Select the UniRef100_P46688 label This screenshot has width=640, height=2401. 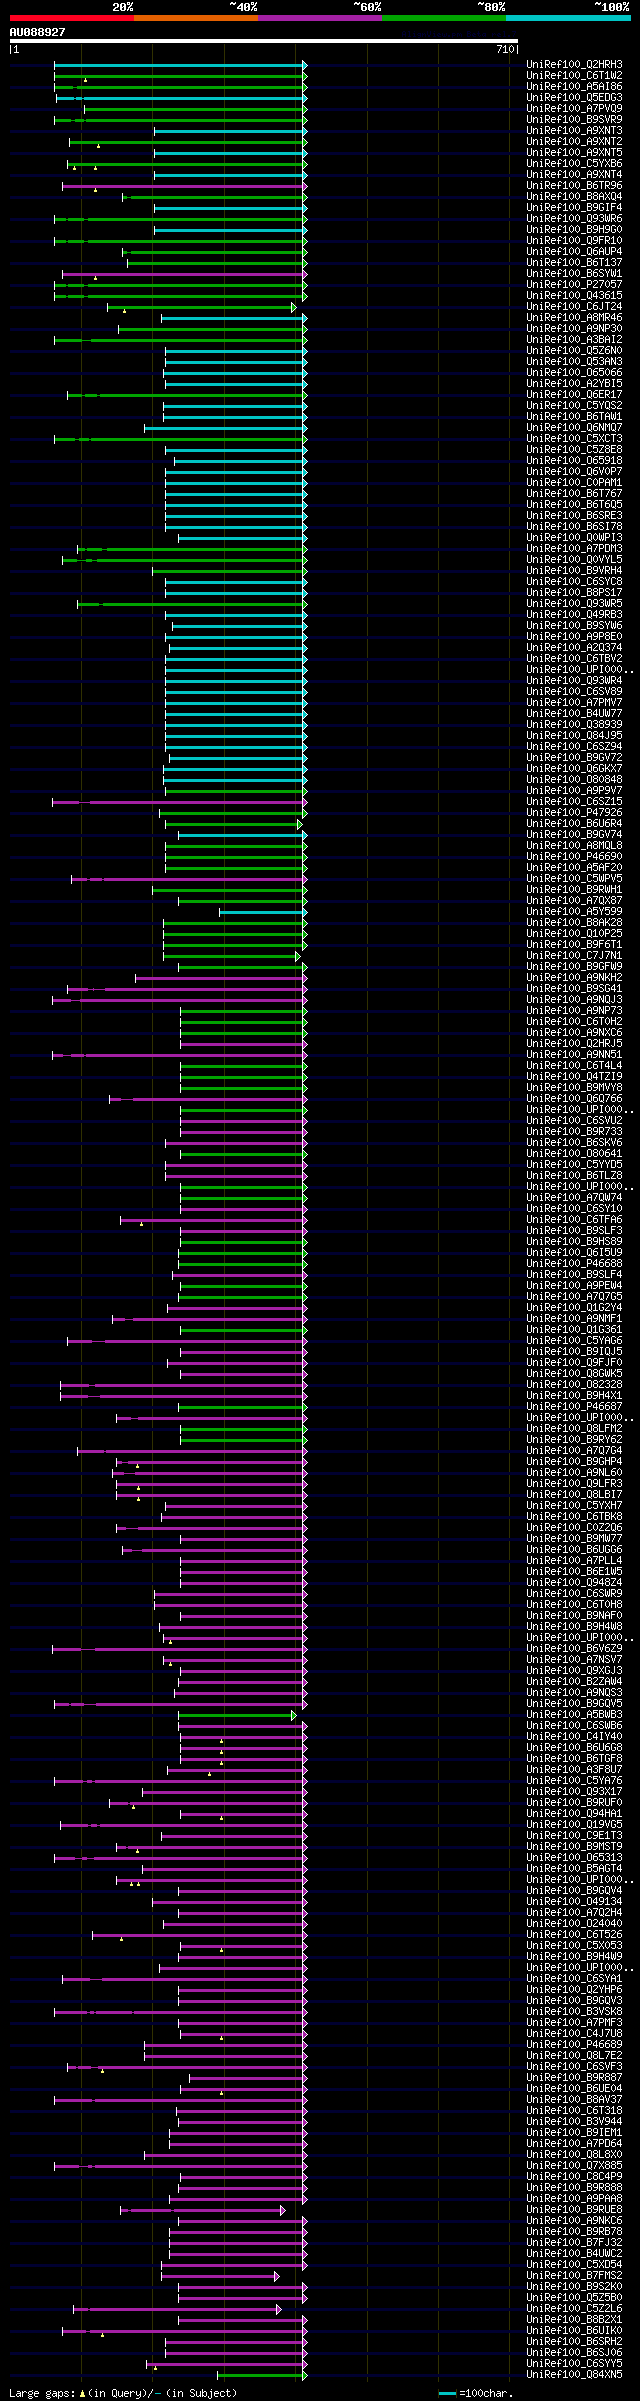tap(574, 1264)
